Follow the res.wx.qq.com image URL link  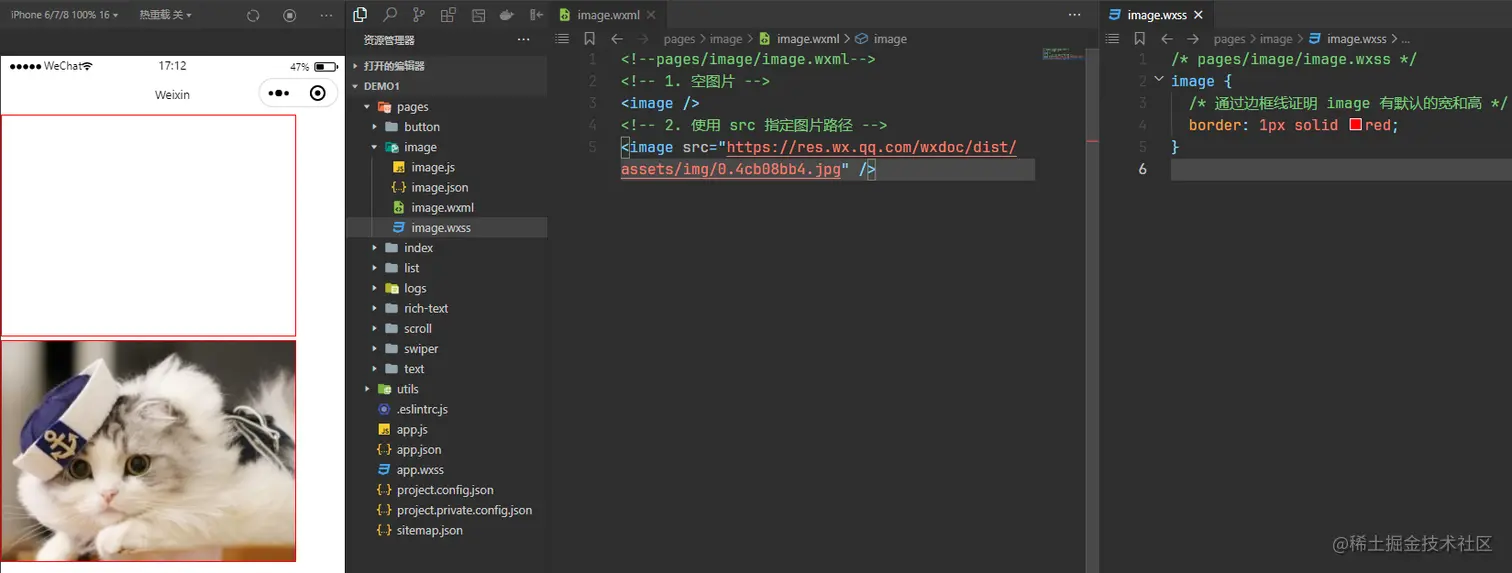(871, 148)
